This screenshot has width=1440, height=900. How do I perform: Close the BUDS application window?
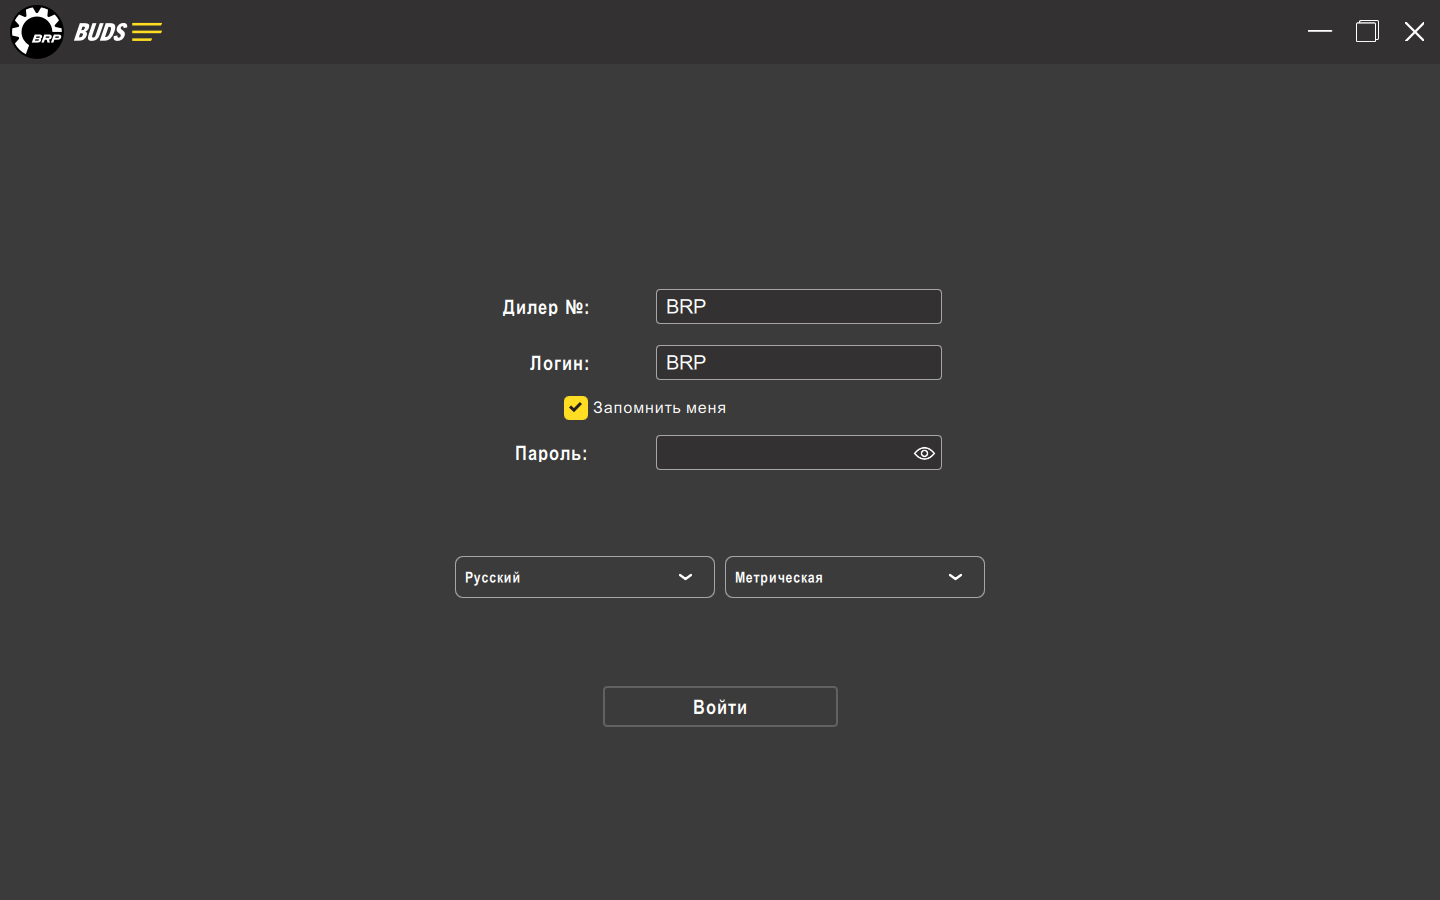[x=1414, y=31]
